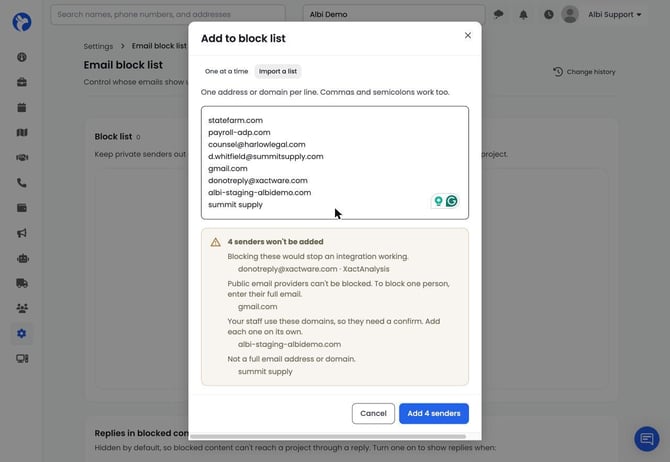
Task: Open the notifications bell
Action: click(x=523, y=15)
